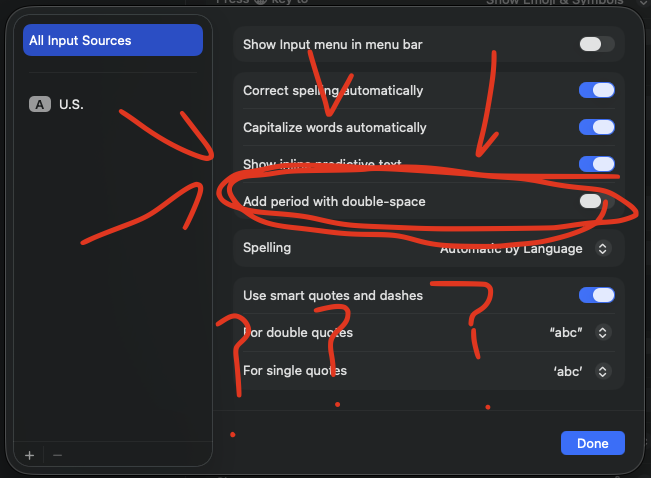Open the single quotes style dropdown
This screenshot has height=478, width=651.
tap(602, 371)
